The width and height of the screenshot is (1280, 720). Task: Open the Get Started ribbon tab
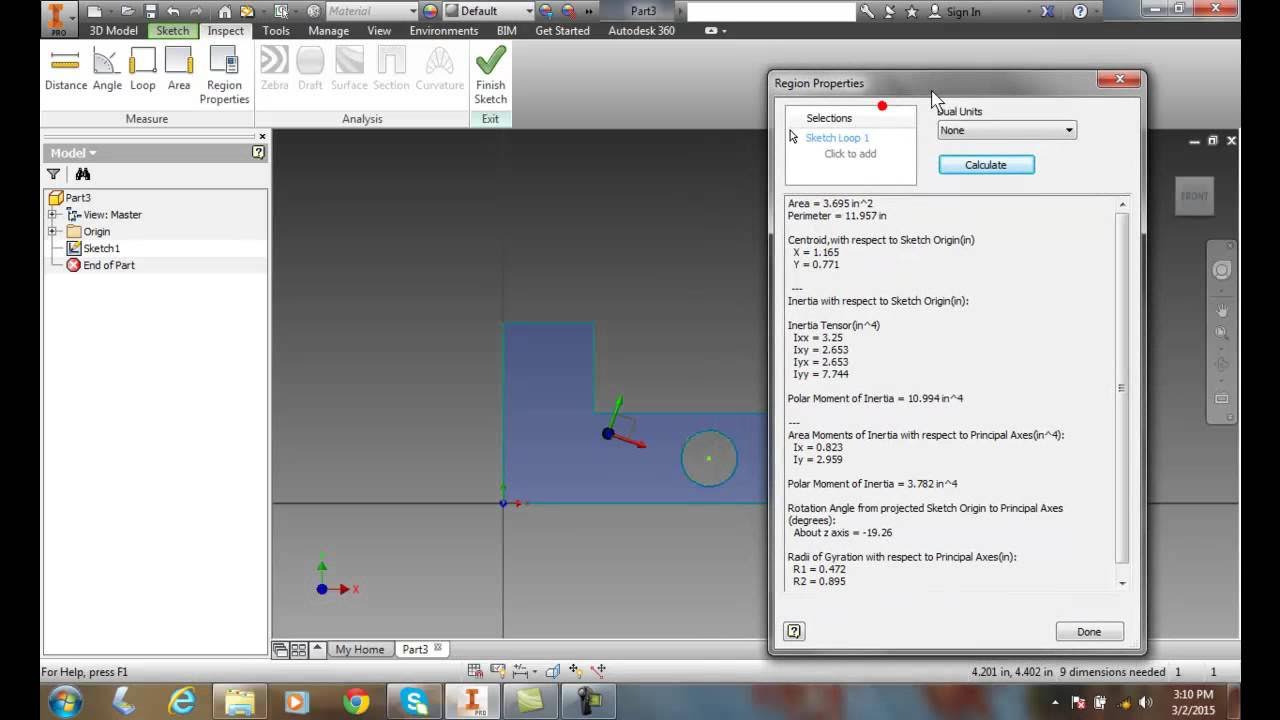562,31
